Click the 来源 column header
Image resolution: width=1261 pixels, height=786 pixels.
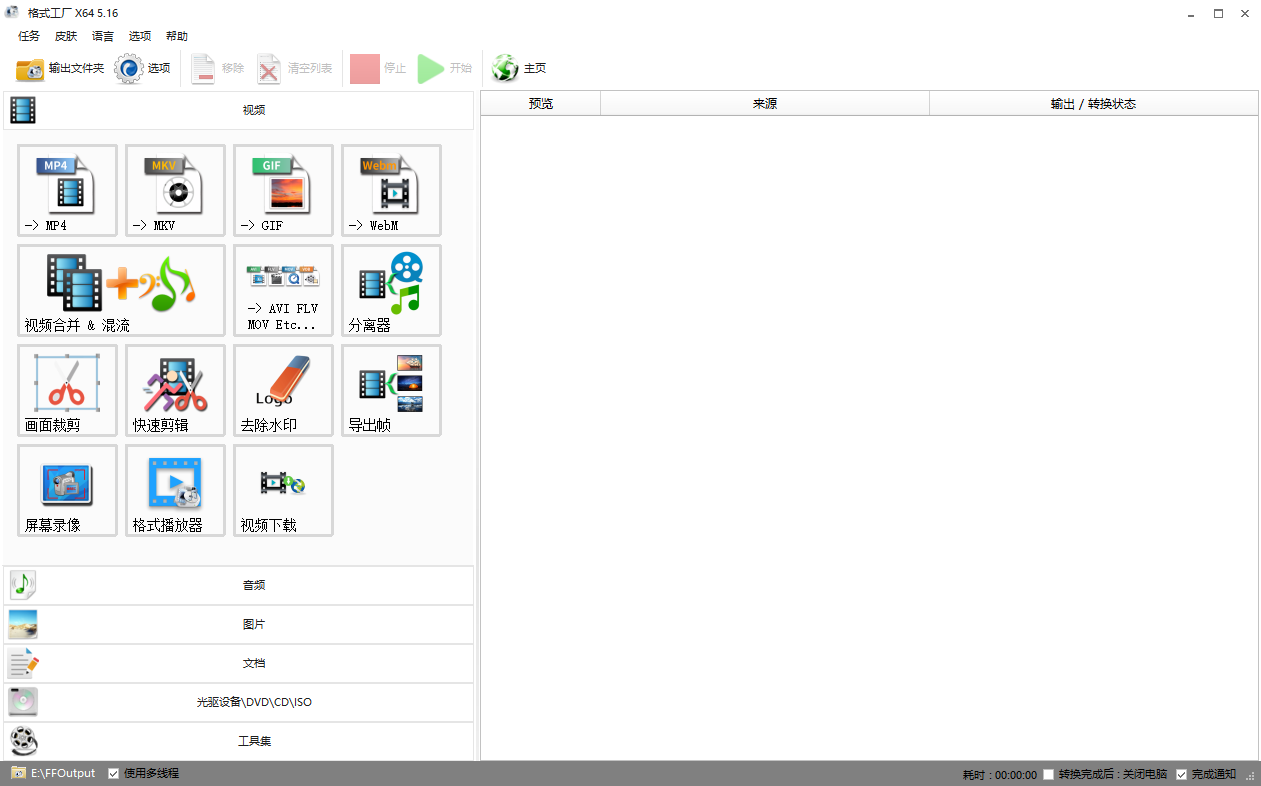coord(765,103)
